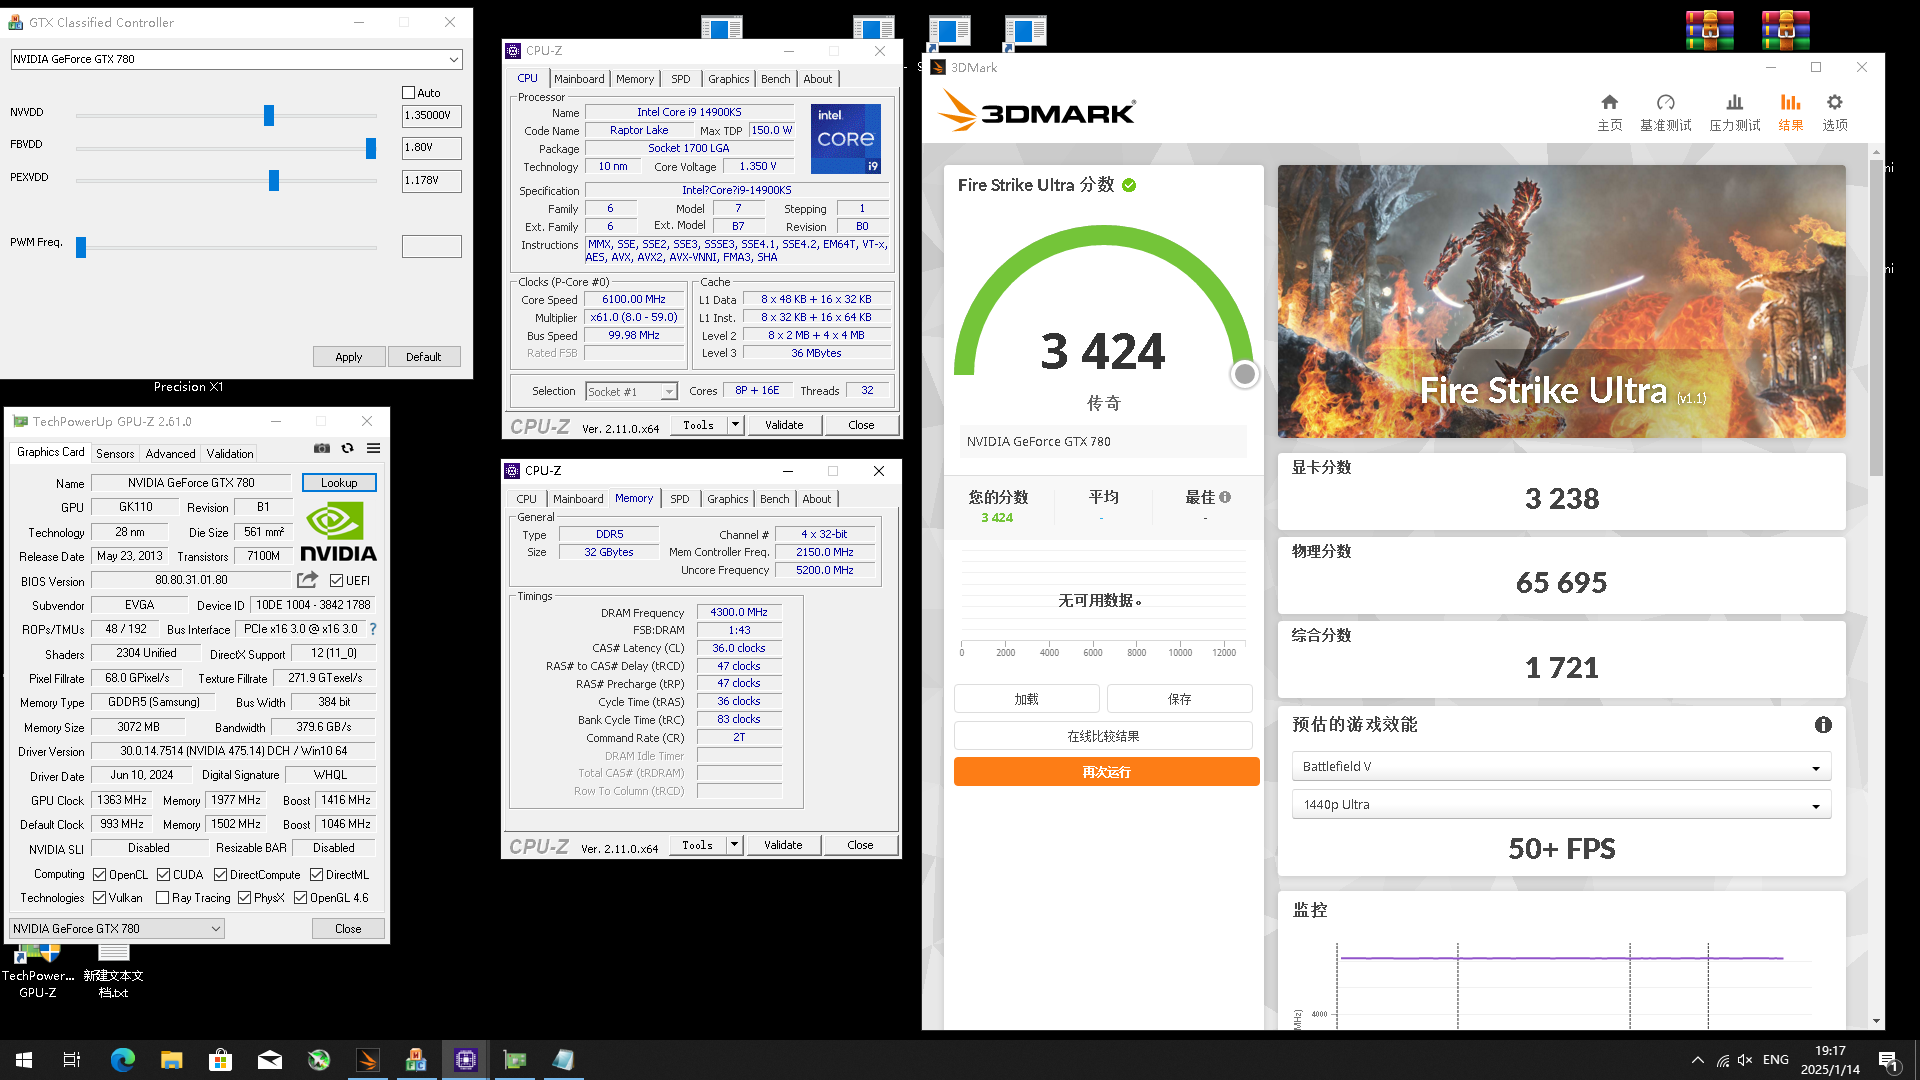Open 3DMark options gear icon
1920x1080 pixels.
tap(1834, 102)
